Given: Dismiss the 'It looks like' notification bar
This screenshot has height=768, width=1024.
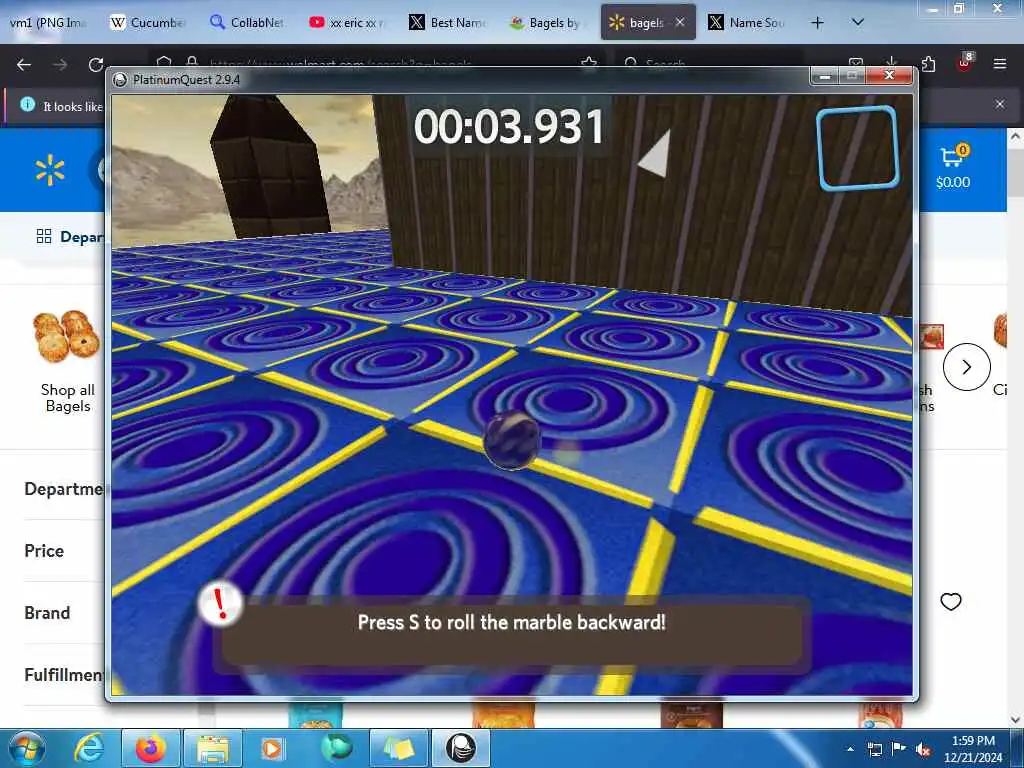Looking at the screenshot, I should tap(1000, 104).
